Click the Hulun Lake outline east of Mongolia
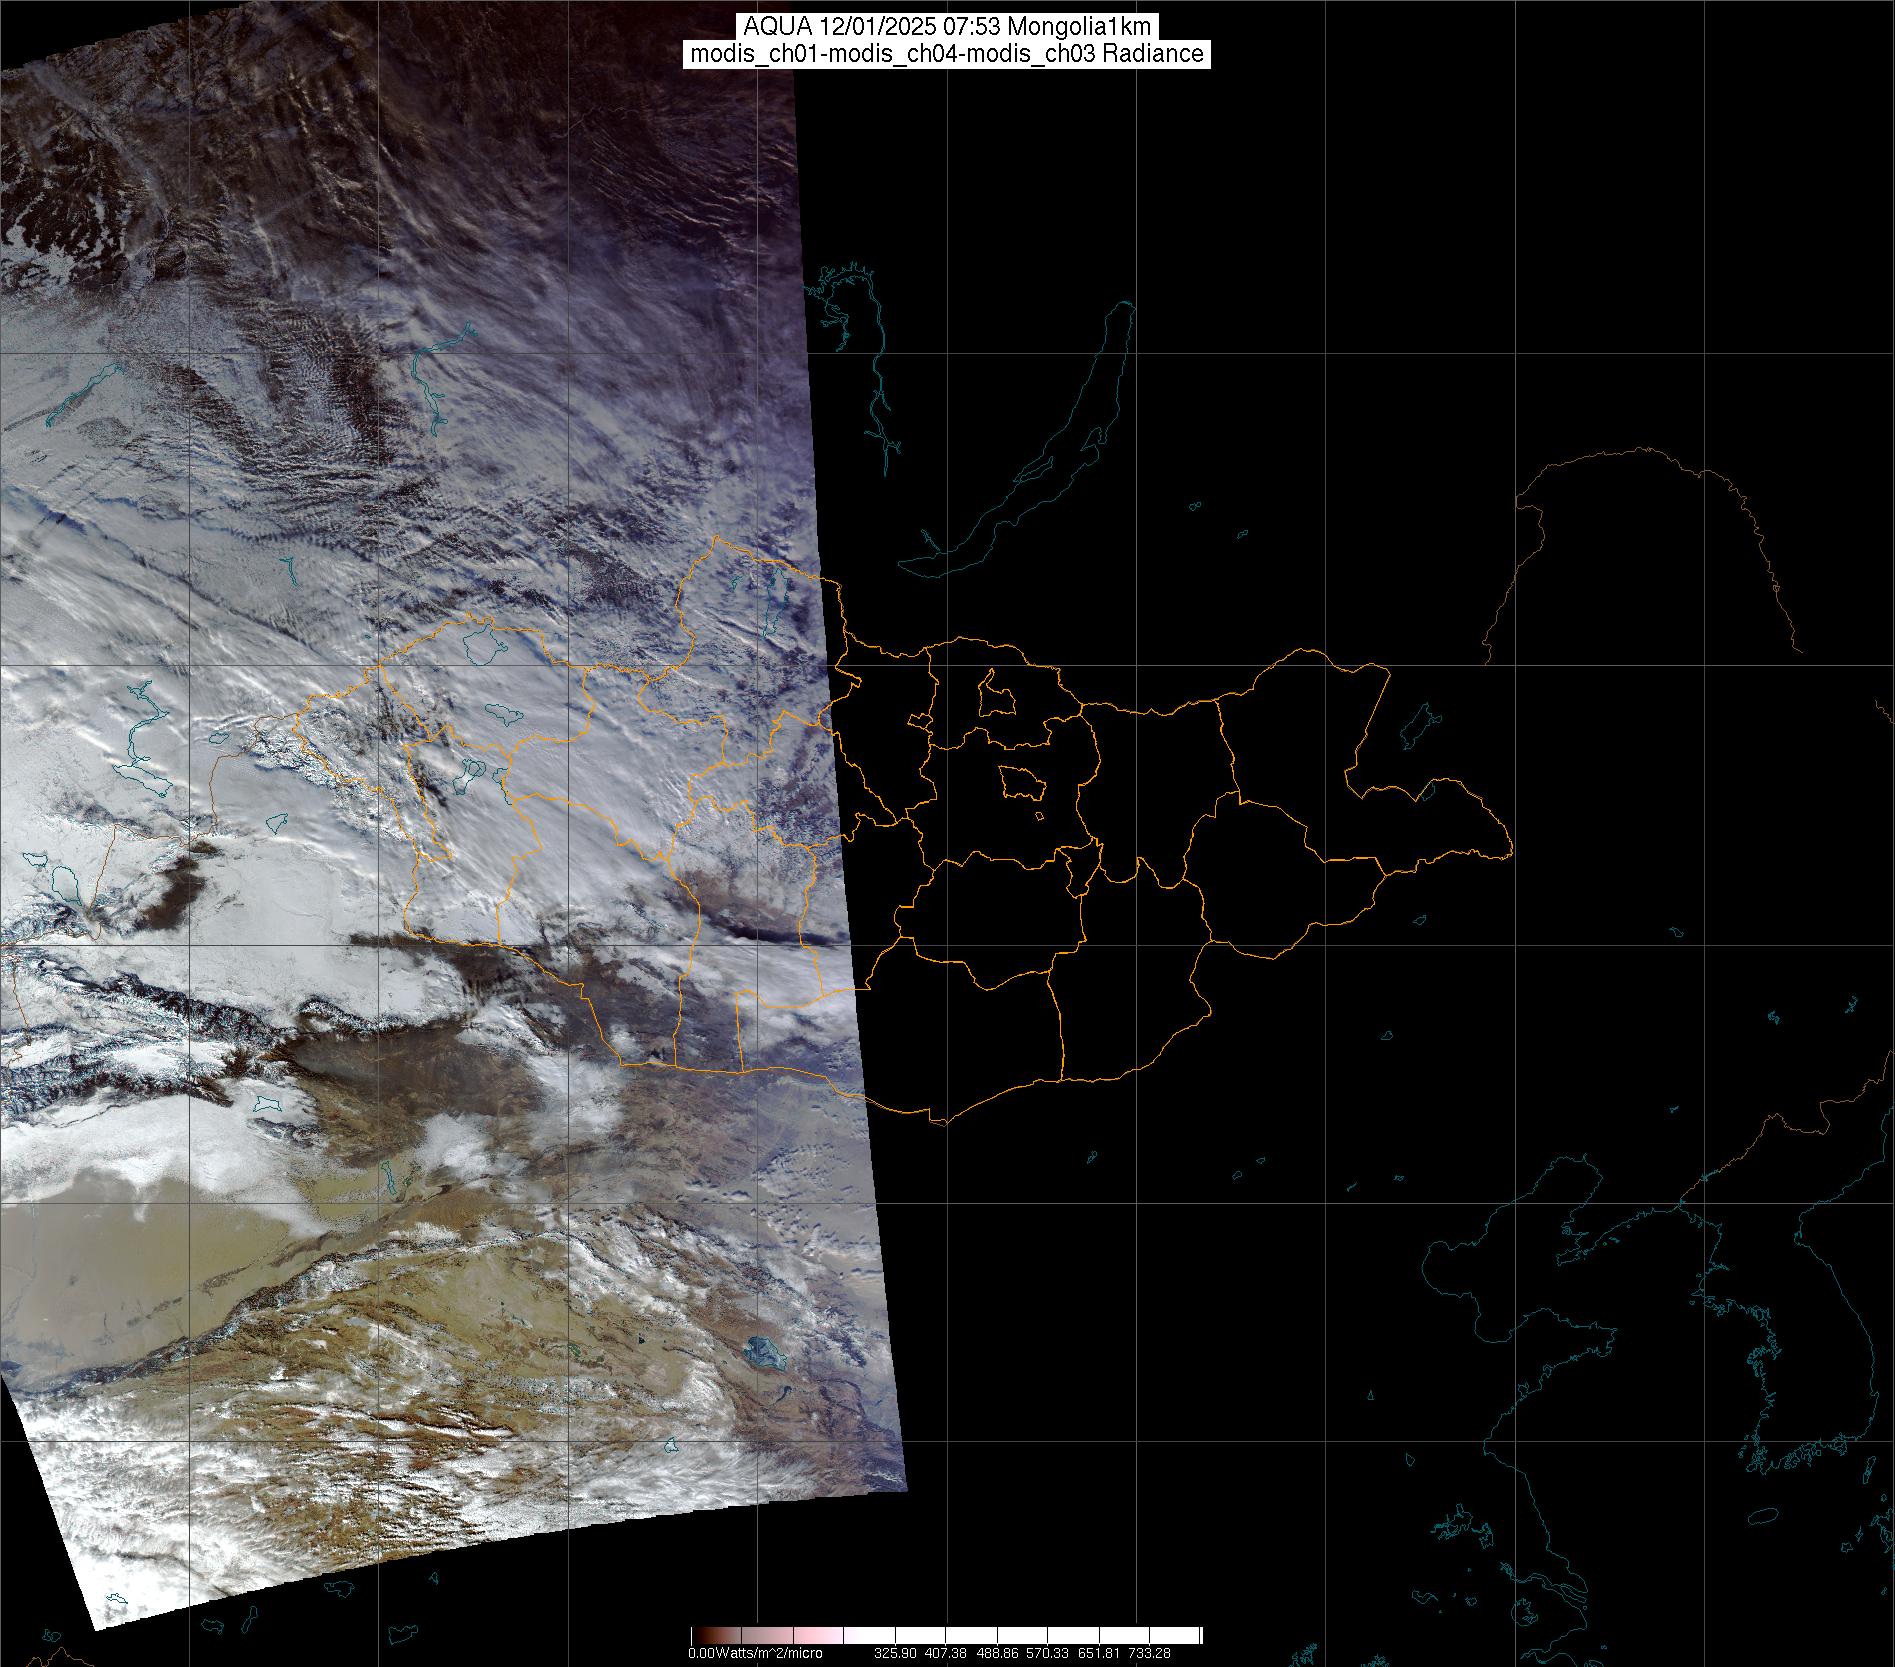This screenshot has width=1895, height=1667. pyautogui.click(x=1417, y=726)
